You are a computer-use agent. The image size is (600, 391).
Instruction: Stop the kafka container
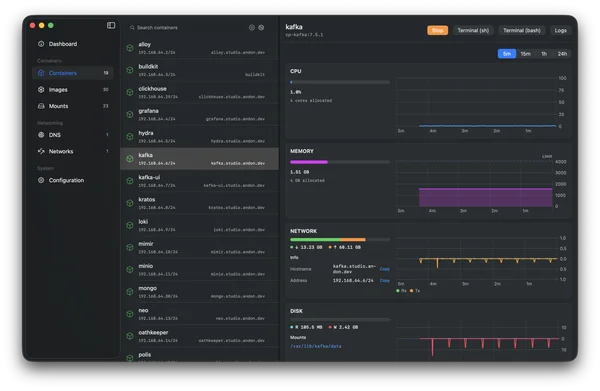(437, 30)
